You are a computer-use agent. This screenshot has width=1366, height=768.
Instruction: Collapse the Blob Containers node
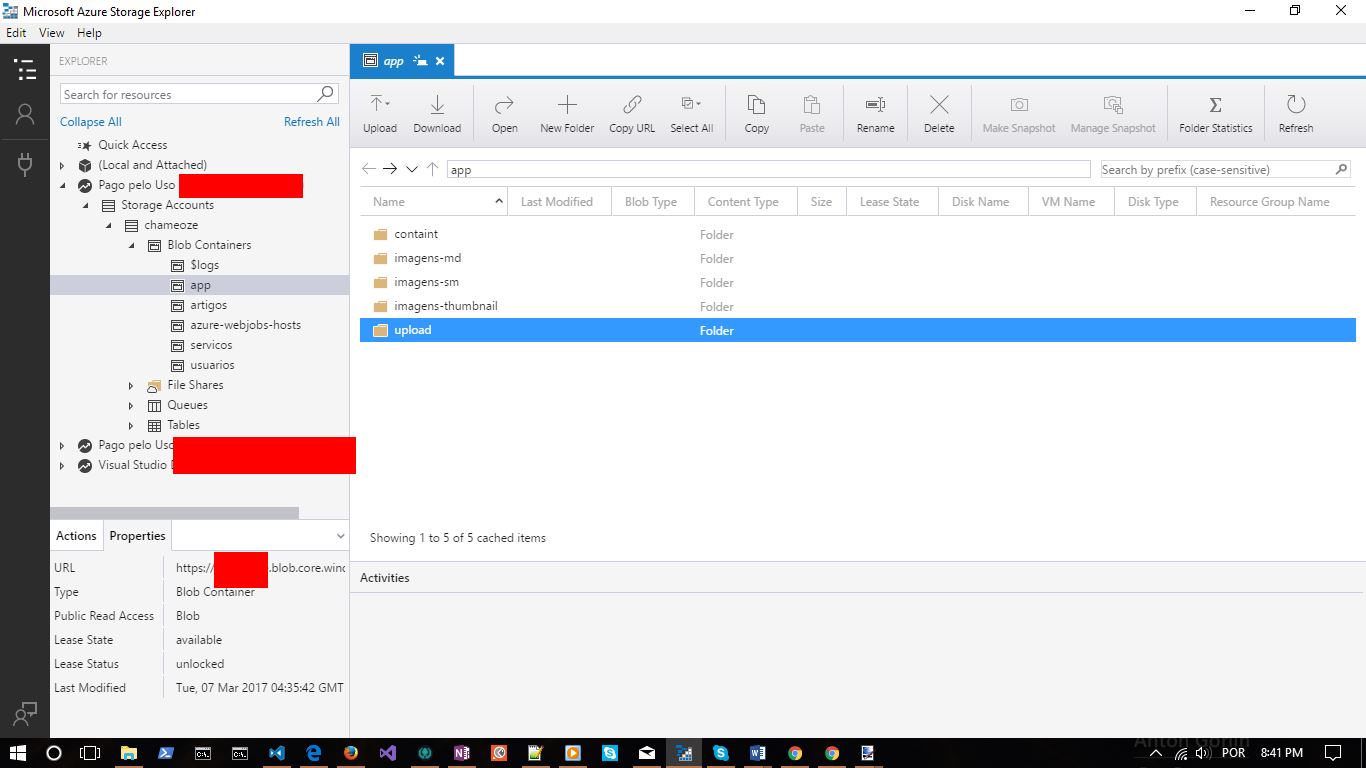pyautogui.click(x=131, y=245)
